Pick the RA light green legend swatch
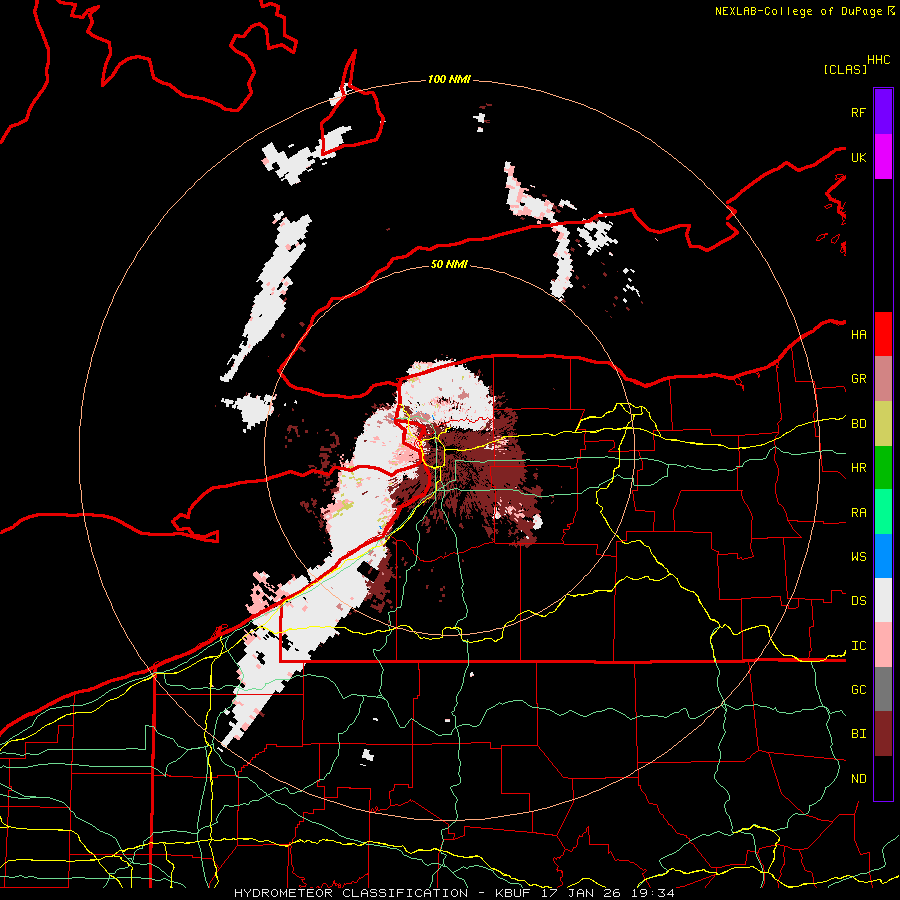Viewport: 900px width, 900px height. pos(883,512)
